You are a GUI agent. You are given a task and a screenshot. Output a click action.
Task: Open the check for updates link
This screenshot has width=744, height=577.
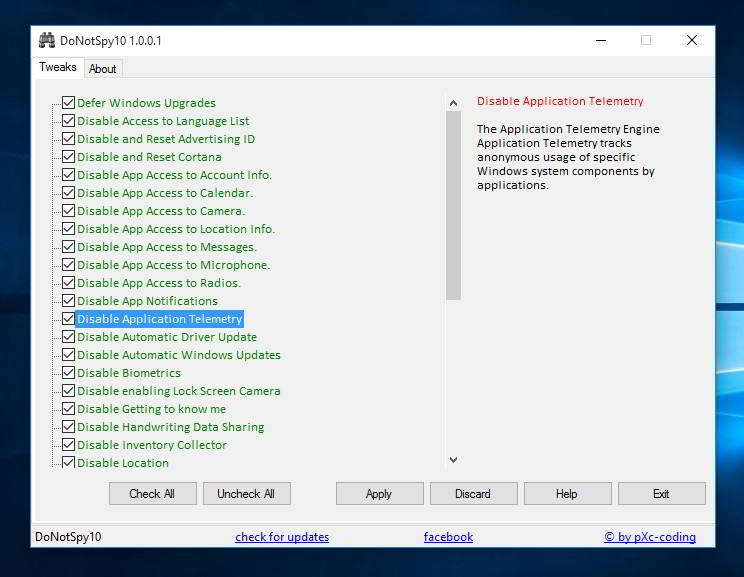tap(282, 537)
